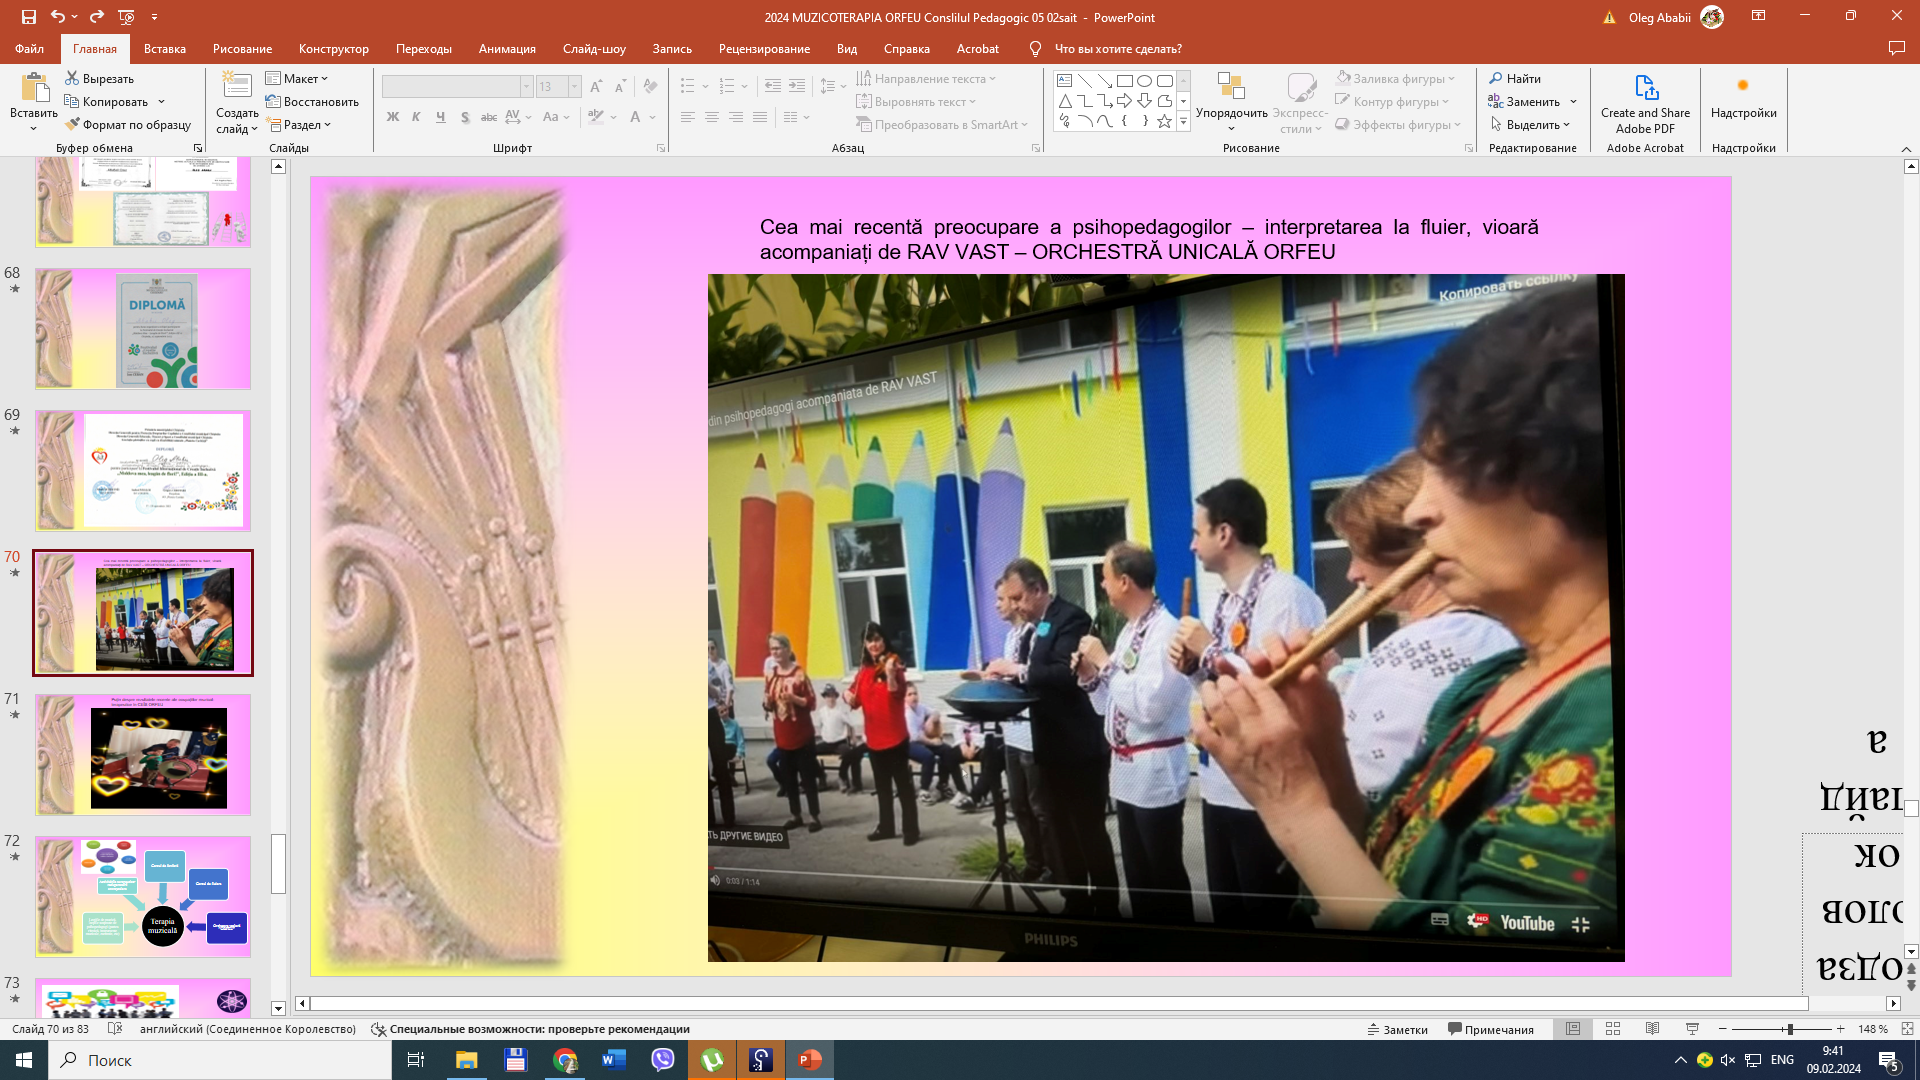Switch to the Анимация tab
Image resolution: width=1920 pixels, height=1080 pixels.
(x=507, y=48)
